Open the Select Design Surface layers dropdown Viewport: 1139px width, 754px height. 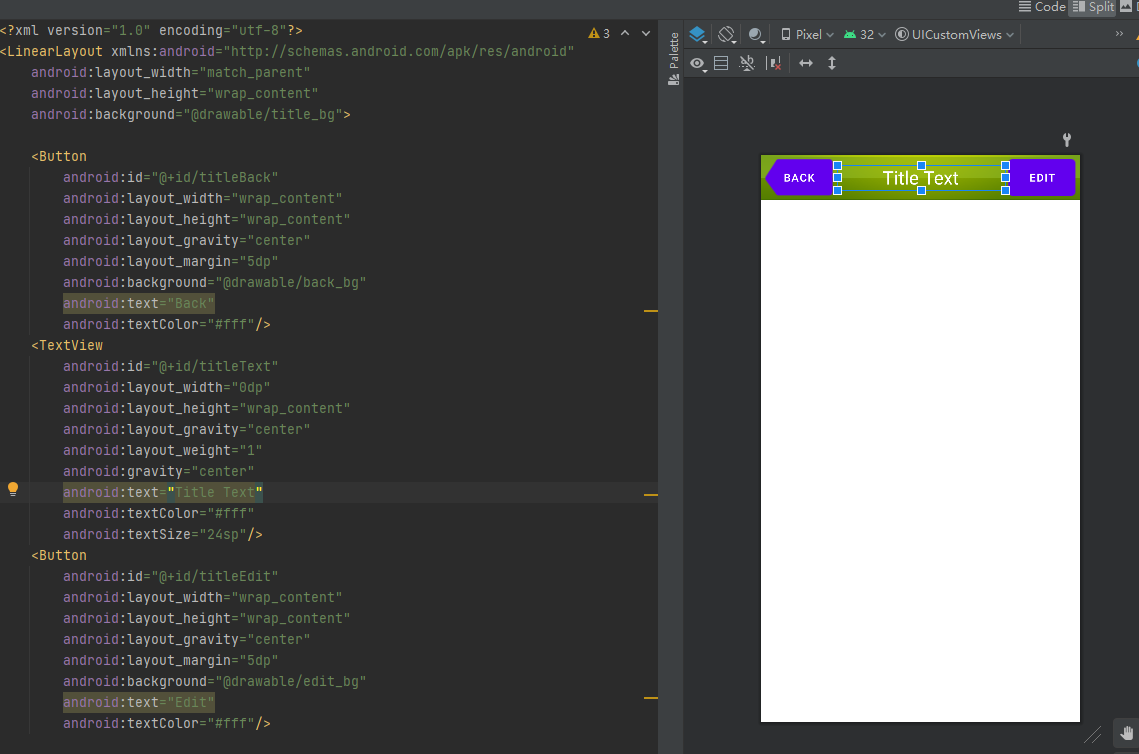click(698, 35)
